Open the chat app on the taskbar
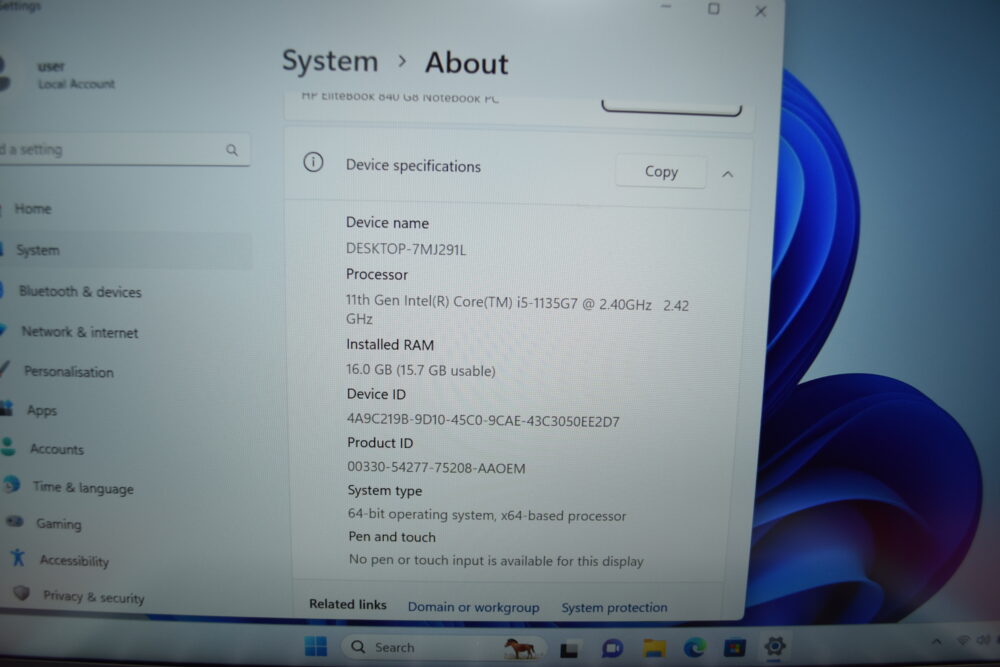The height and width of the screenshot is (667, 1000). point(612,649)
